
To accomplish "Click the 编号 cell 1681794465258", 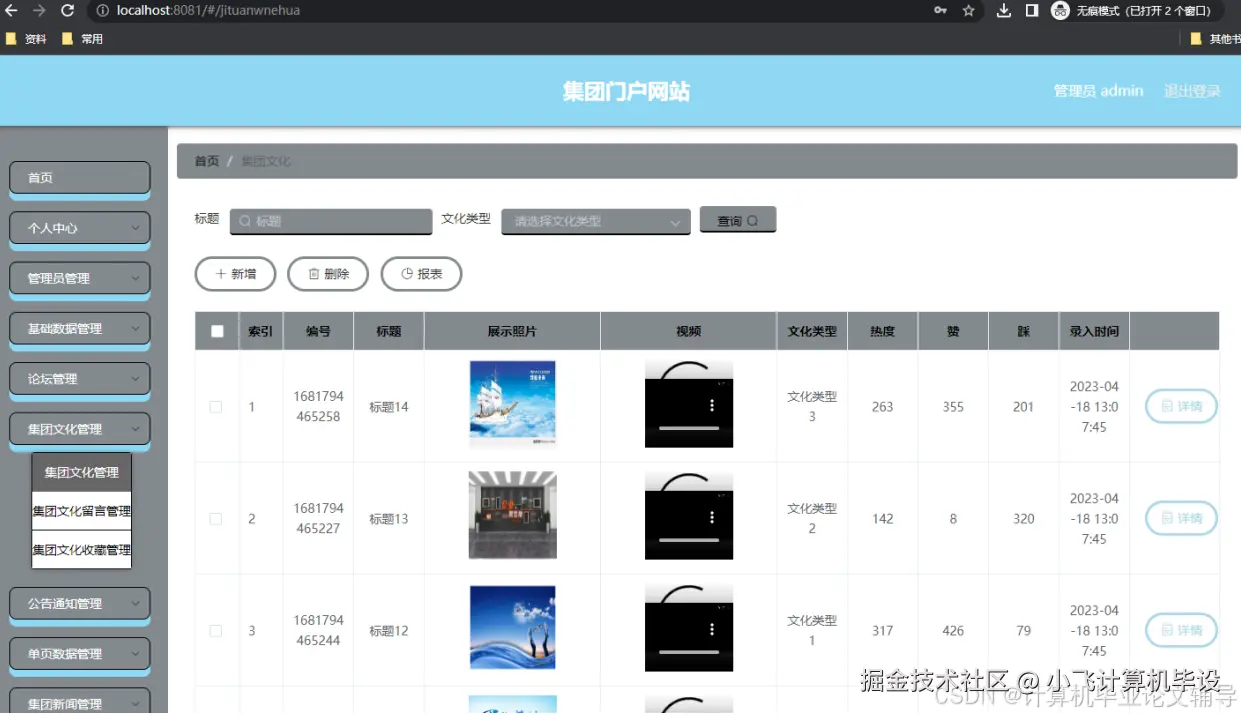I will 318,407.
